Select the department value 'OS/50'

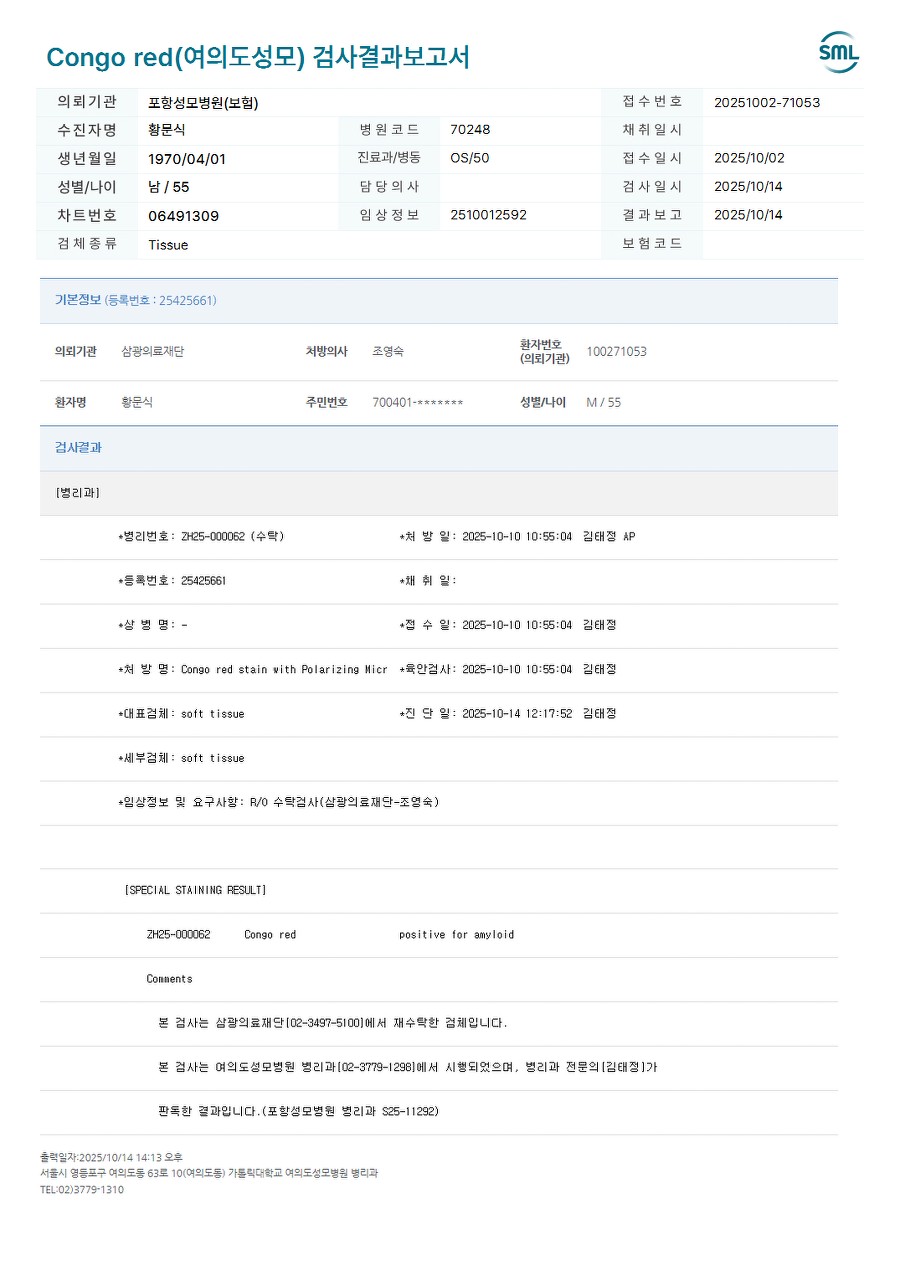pos(470,158)
